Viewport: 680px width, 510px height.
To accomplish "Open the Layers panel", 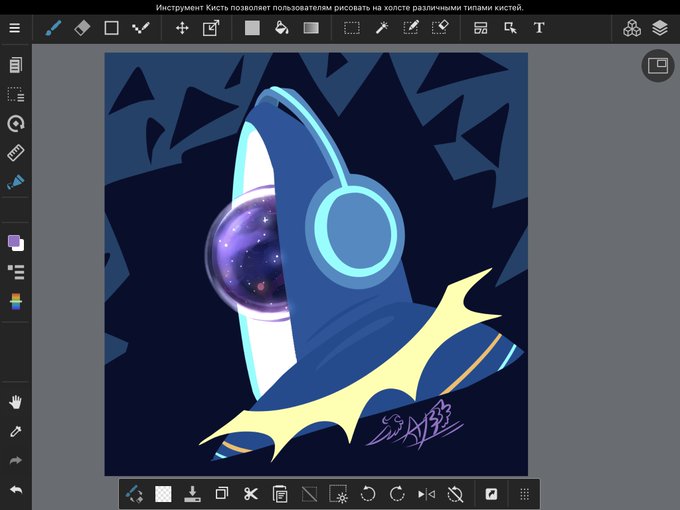I will [x=660, y=29].
